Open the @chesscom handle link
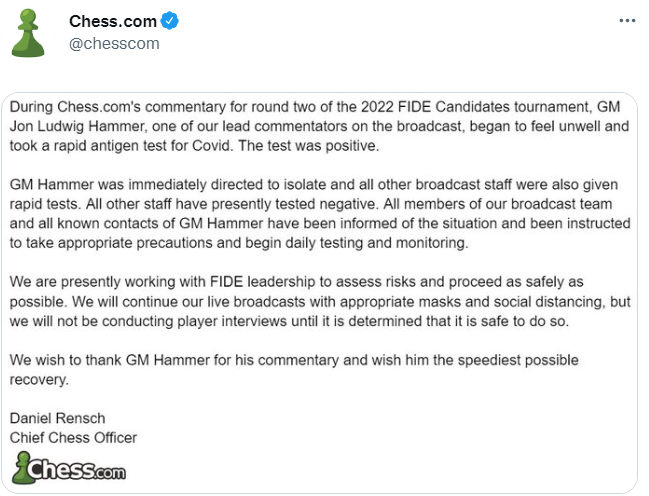The width and height of the screenshot is (649, 496). click(114, 43)
